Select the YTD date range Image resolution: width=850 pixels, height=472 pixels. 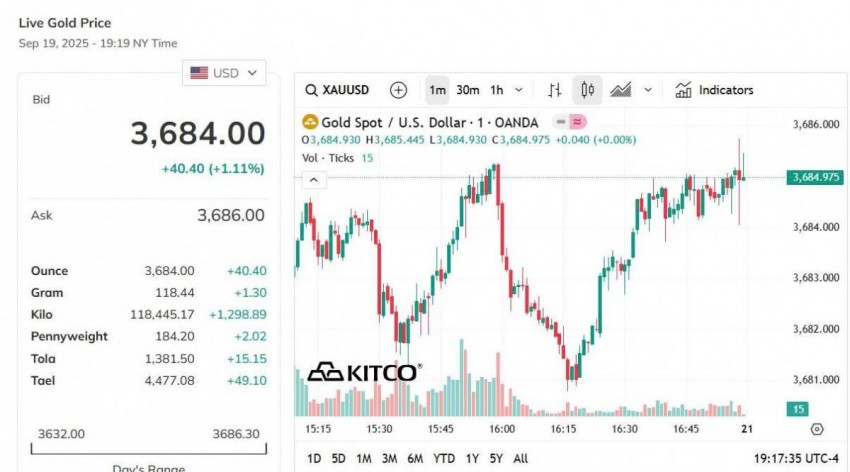(444, 458)
